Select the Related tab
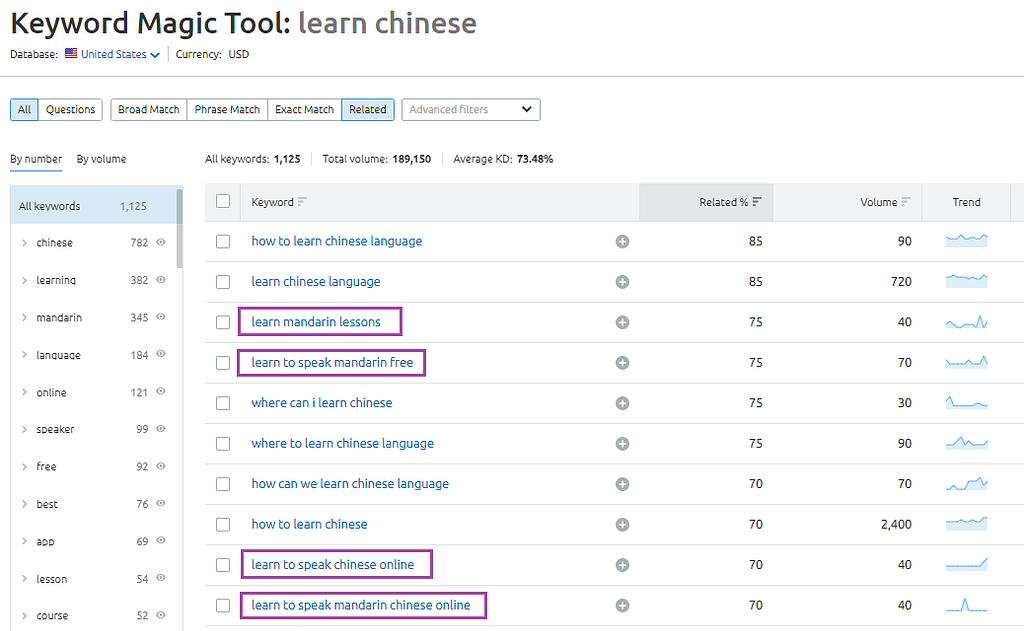This screenshot has width=1024, height=631. pyautogui.click(x=368, y=110)
